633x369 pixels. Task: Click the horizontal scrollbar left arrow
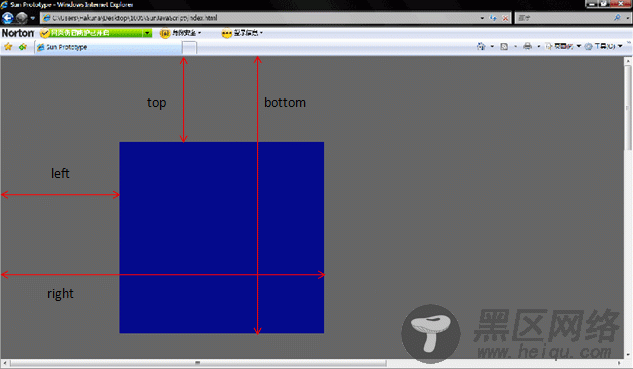tap(5, 363)
